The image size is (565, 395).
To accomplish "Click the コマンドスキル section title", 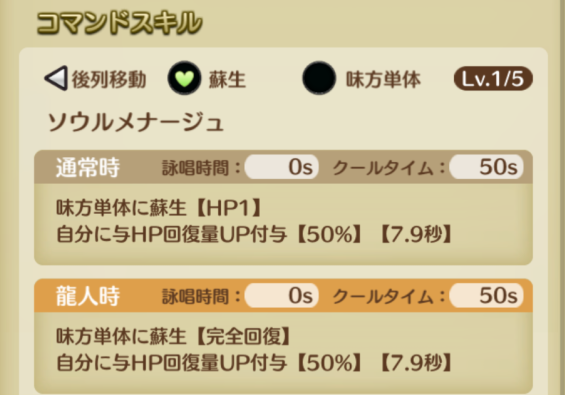I will [119, 23].
